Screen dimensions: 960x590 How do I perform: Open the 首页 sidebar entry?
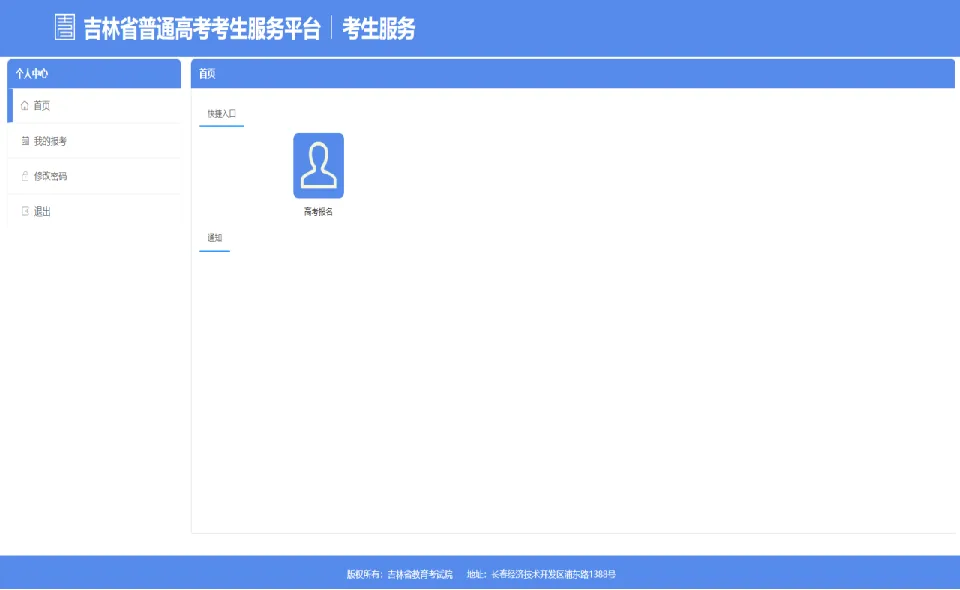(x=44, y=105)
